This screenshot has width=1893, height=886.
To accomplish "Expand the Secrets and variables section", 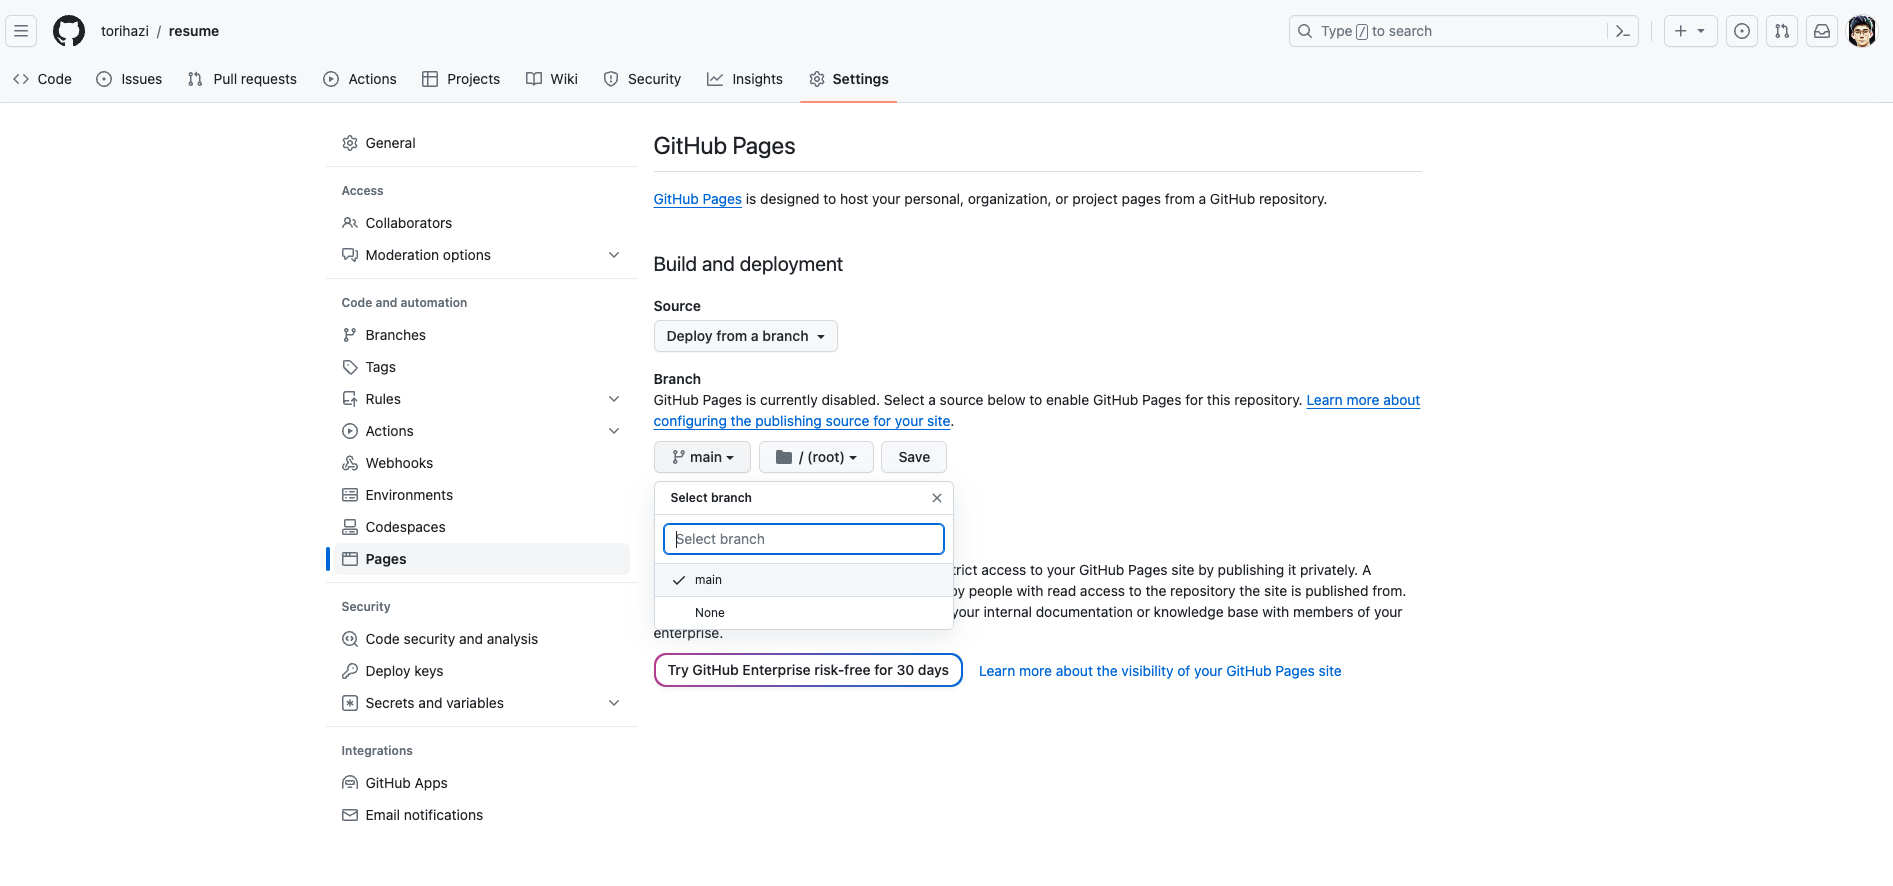I will pyautogui.click(x=613, y=703).
